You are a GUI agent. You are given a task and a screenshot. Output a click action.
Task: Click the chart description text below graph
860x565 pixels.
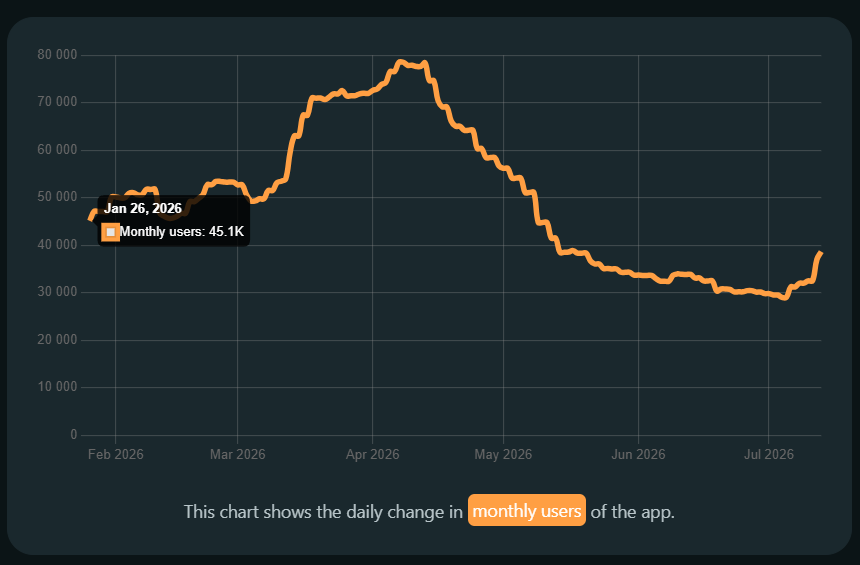click(429, 511)
